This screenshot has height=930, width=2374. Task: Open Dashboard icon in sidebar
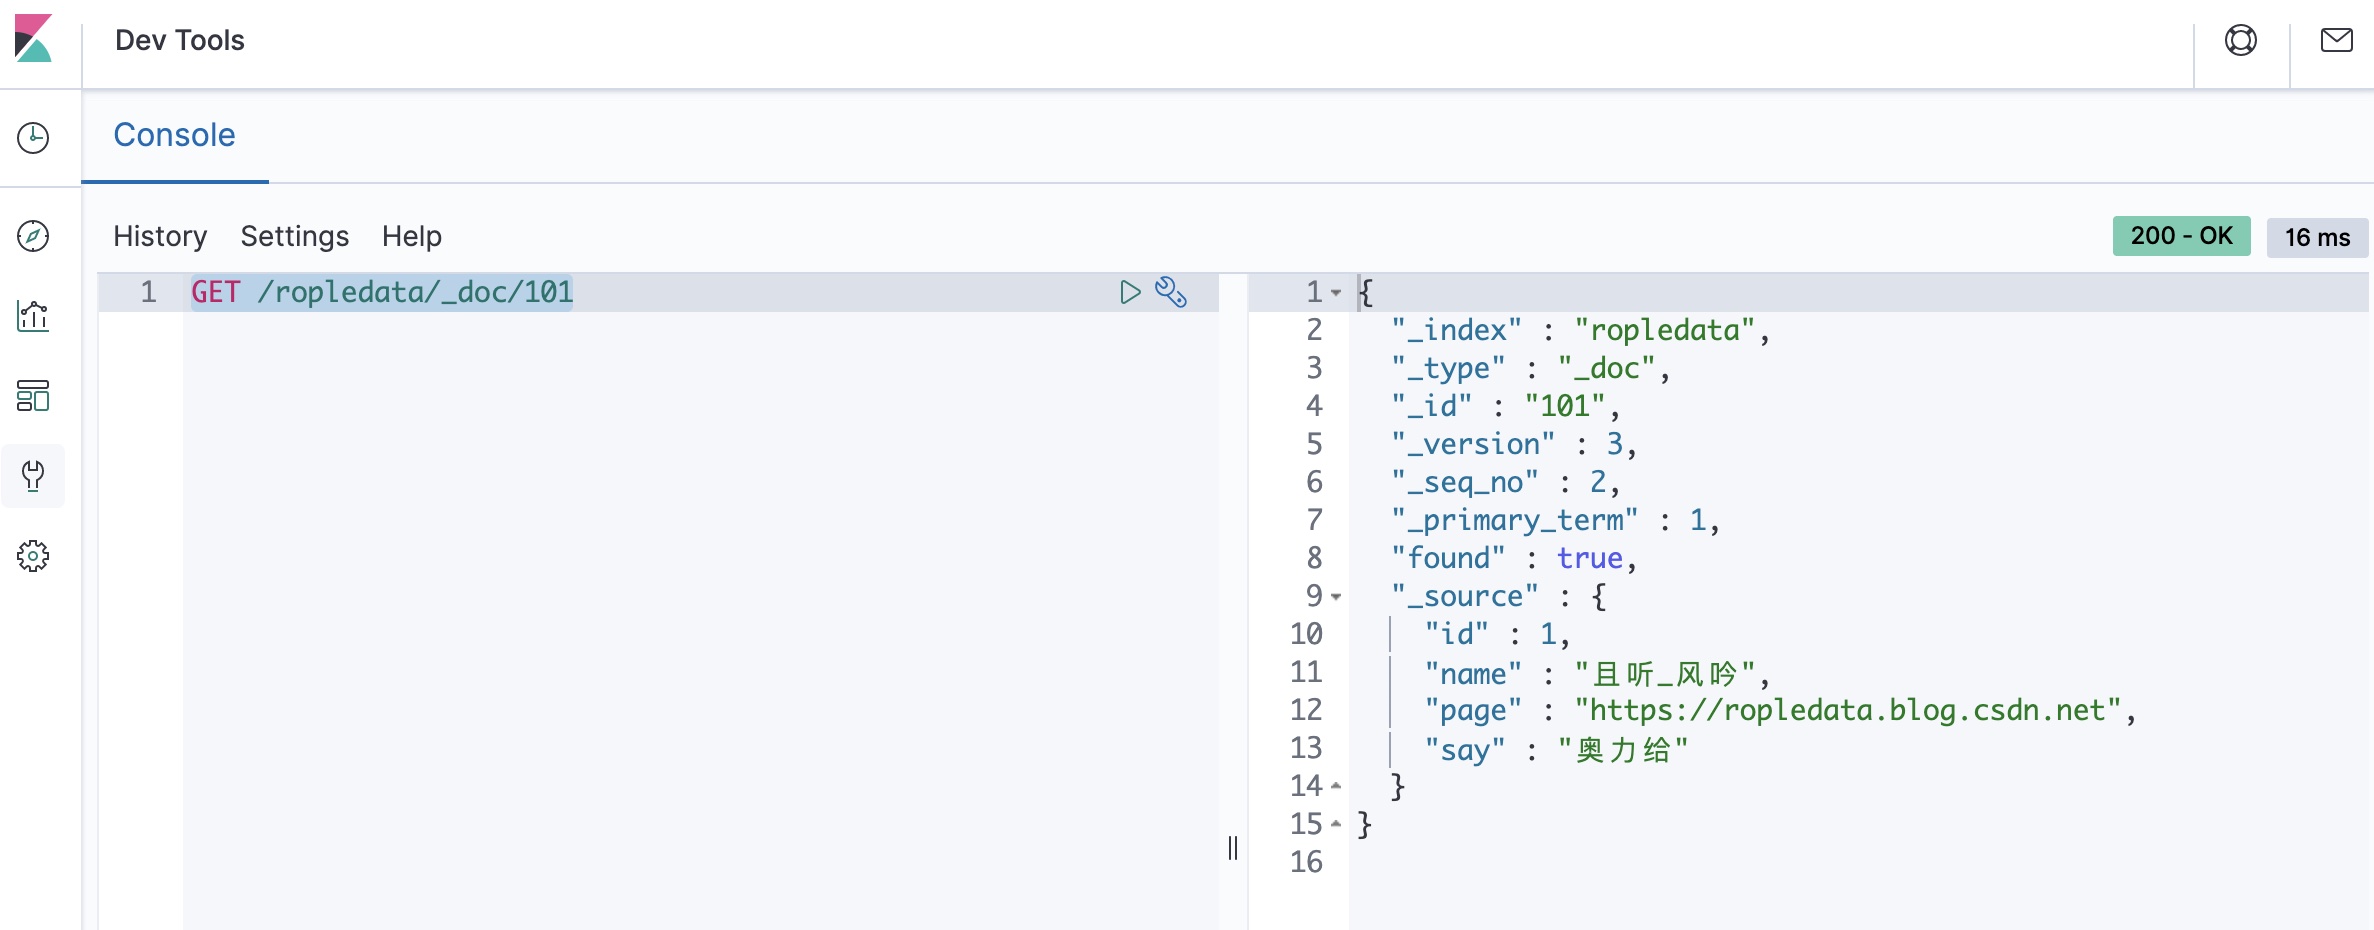click(33, 396)
